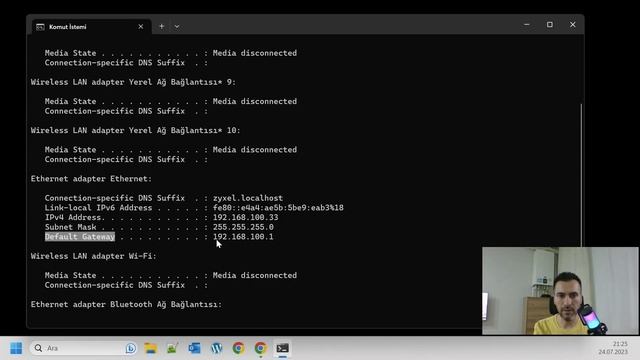Open WordPress app from the taskbar
The image size is (640, 360).
(x=217, y=348)
